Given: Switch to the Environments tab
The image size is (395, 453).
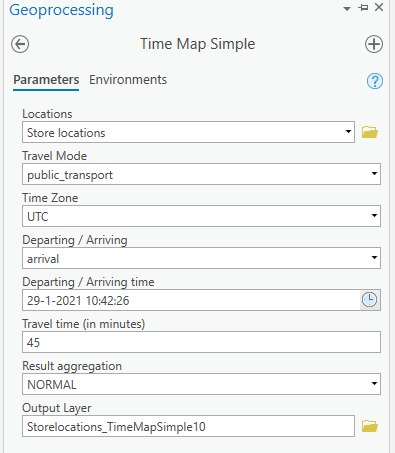Looking at the screenshot, I should (x=128, y=80).
